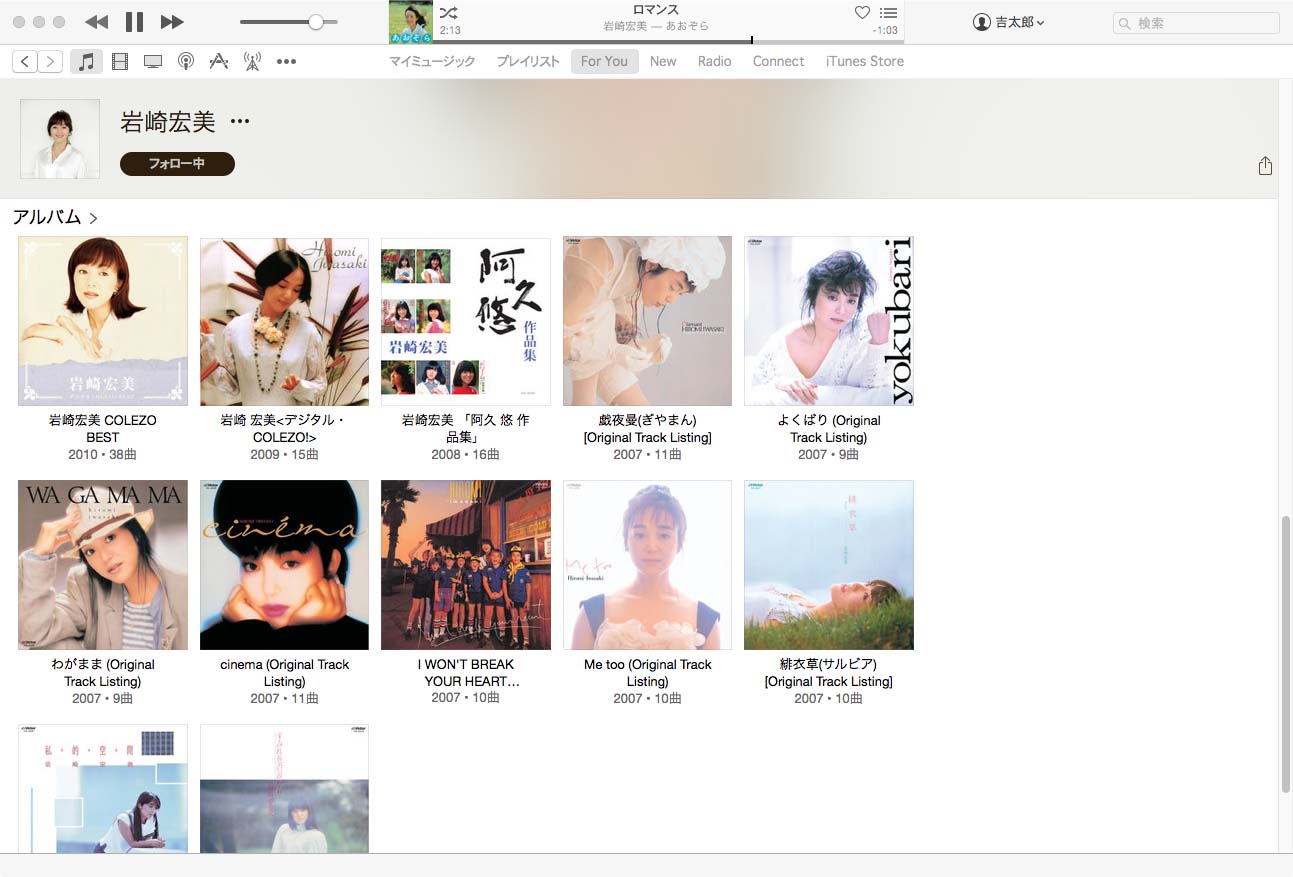Switch to the Apps library

[219, 62]
